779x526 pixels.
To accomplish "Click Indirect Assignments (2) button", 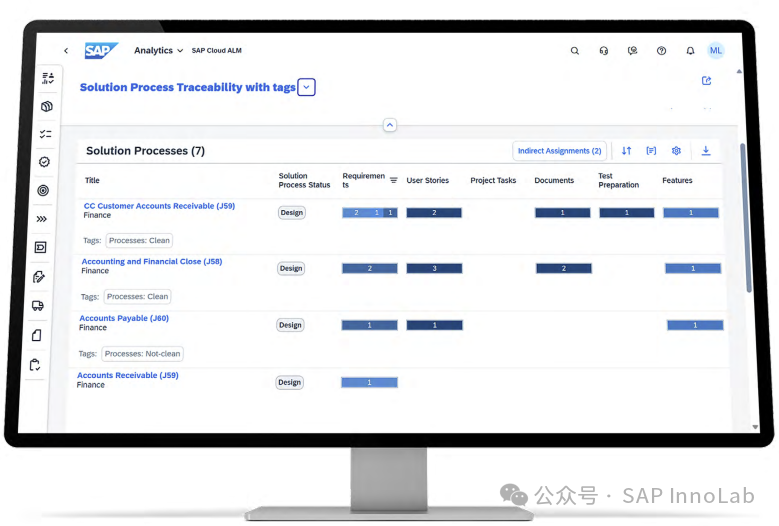I will click(559, 151).
